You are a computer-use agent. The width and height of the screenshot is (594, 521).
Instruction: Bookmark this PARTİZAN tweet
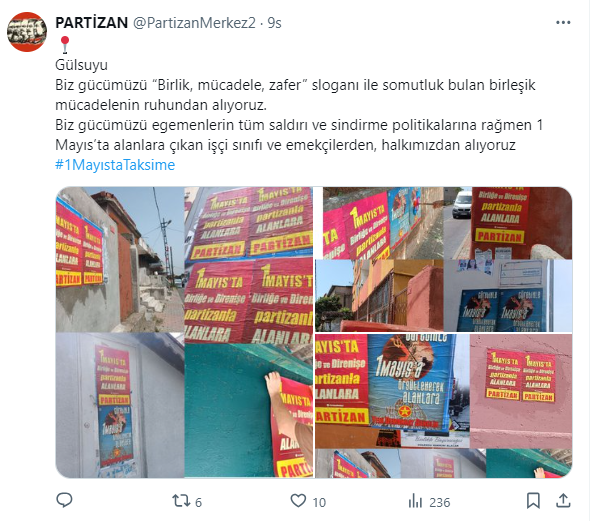coord(533,501)
